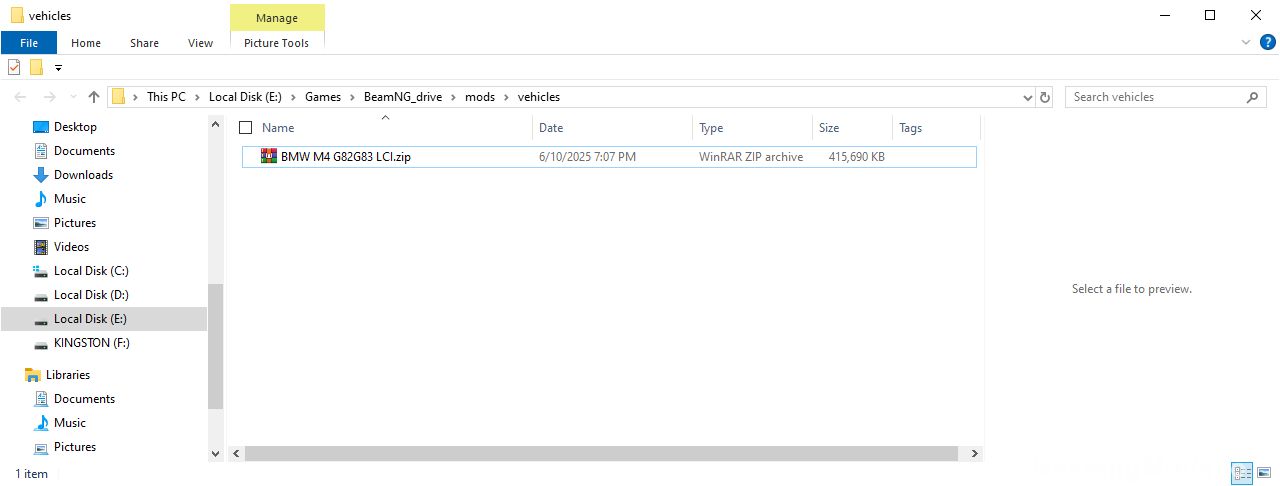Open Help with the question mark icon
Viewport: 1280px width, 486px height.
click(x=1267, y=42)
